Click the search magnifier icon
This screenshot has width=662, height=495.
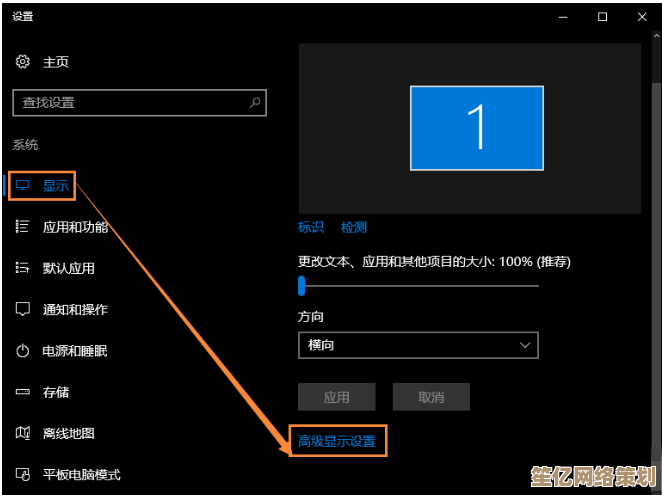coord(256,102)
